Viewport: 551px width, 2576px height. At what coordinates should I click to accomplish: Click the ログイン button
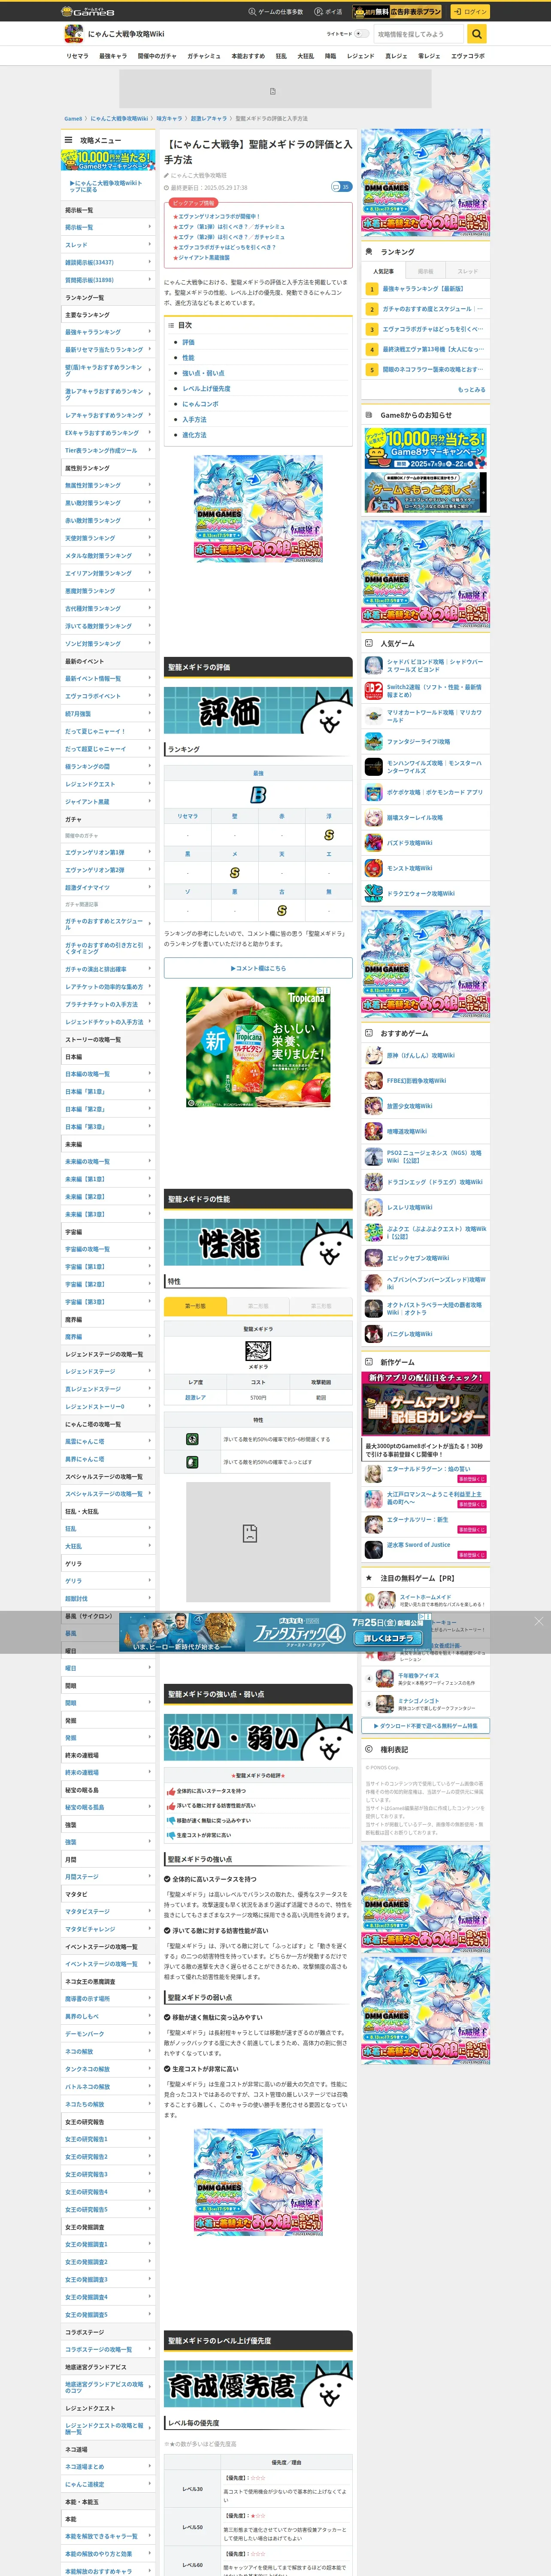click(469, 12)
